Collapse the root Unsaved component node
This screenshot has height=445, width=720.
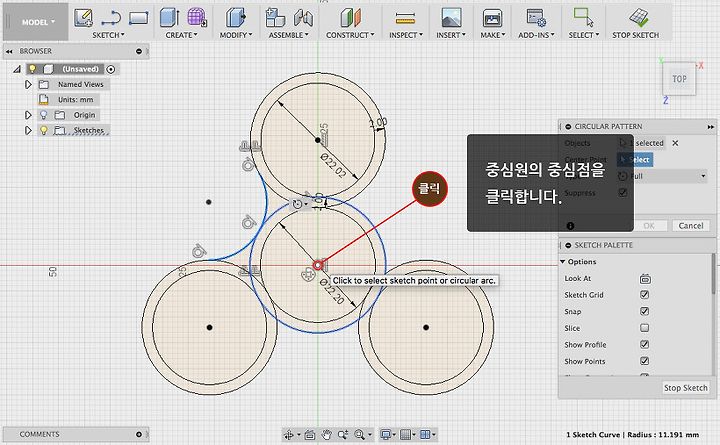coord(17,69)
